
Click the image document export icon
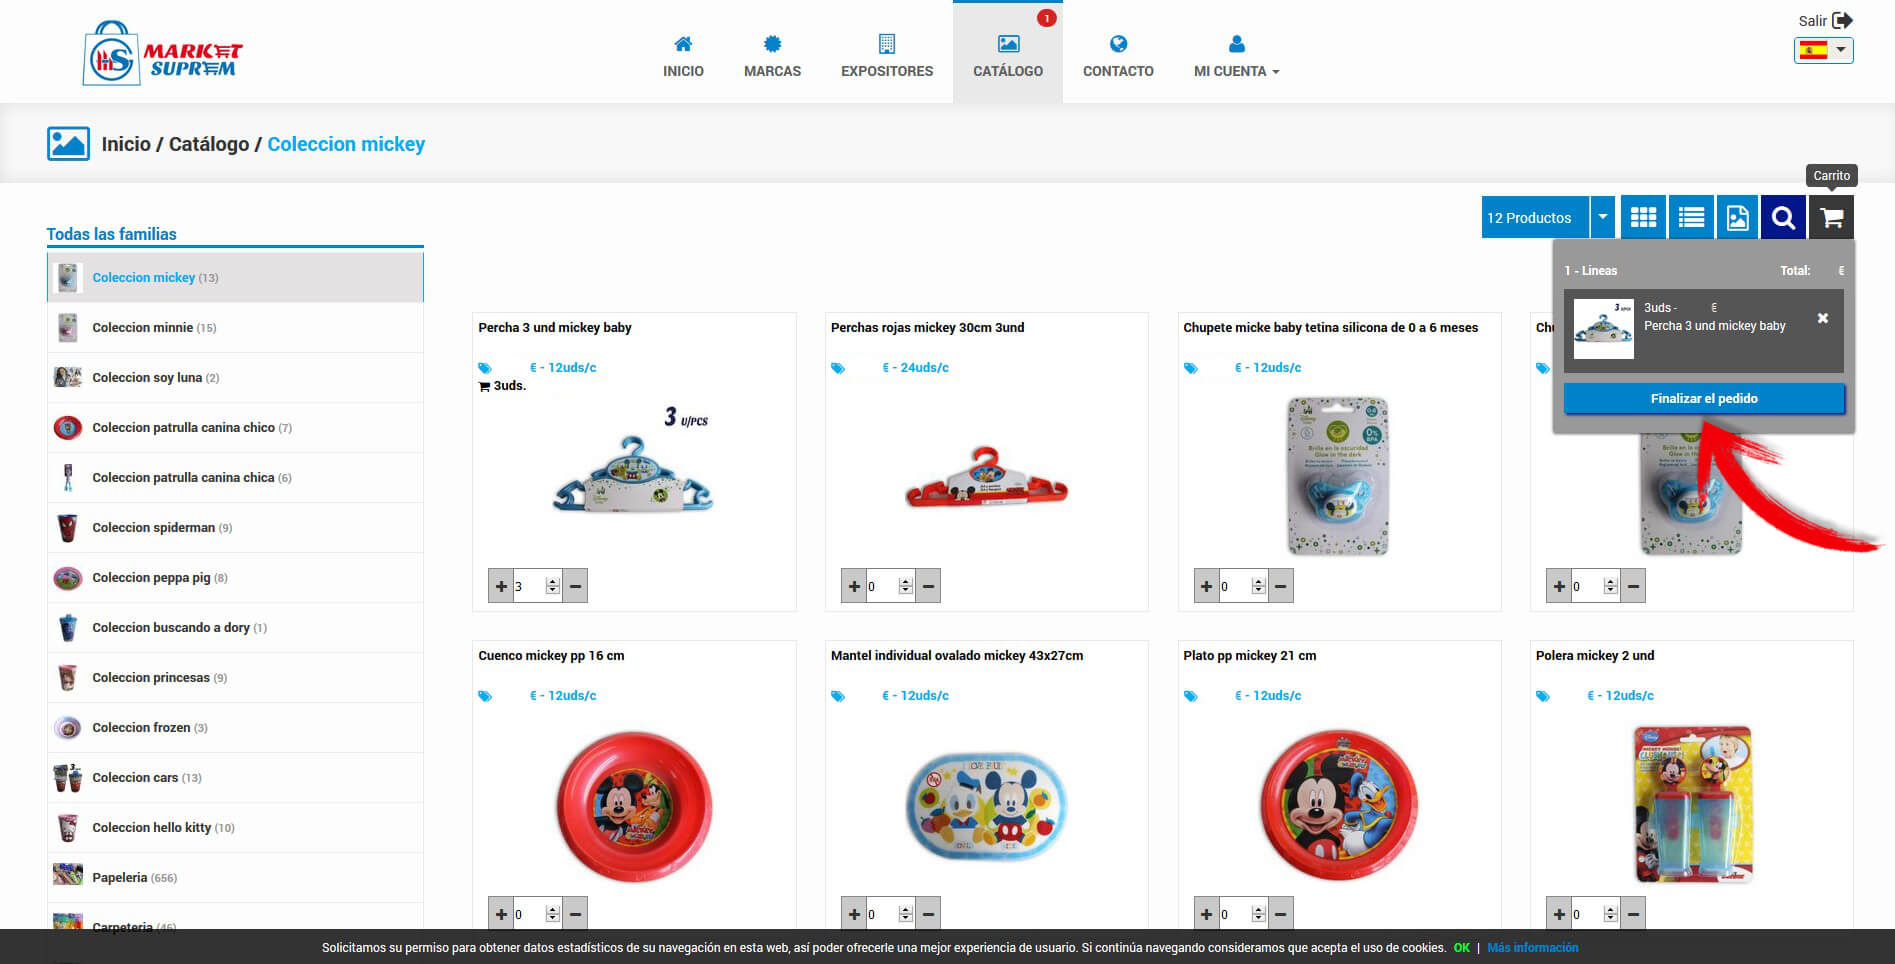point(1737,217)
